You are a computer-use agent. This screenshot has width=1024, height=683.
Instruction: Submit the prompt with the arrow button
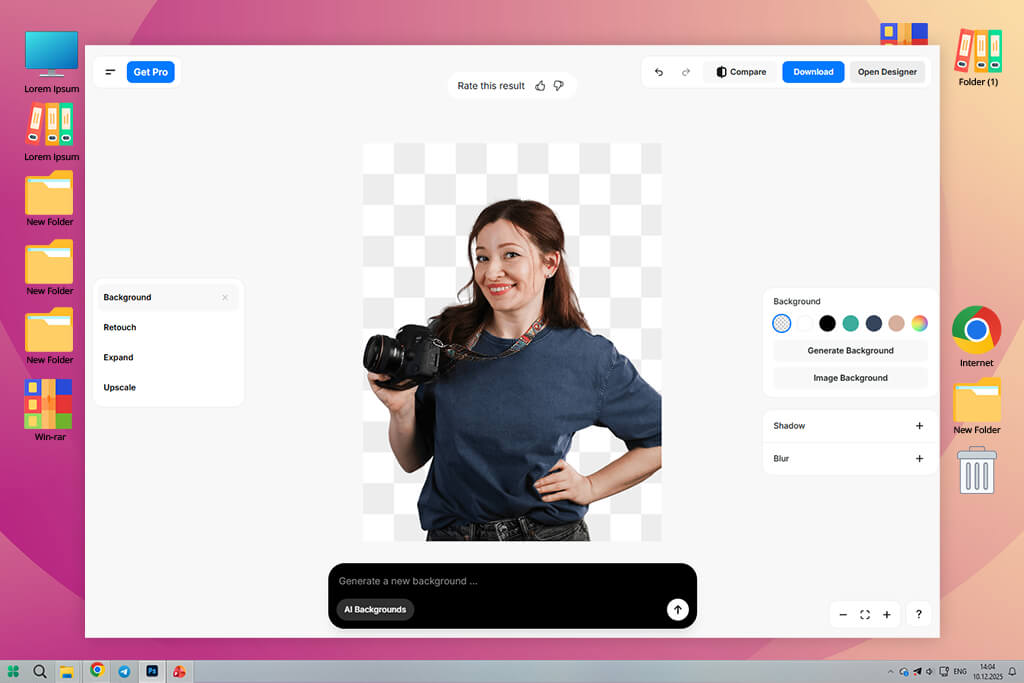point(678,609)
